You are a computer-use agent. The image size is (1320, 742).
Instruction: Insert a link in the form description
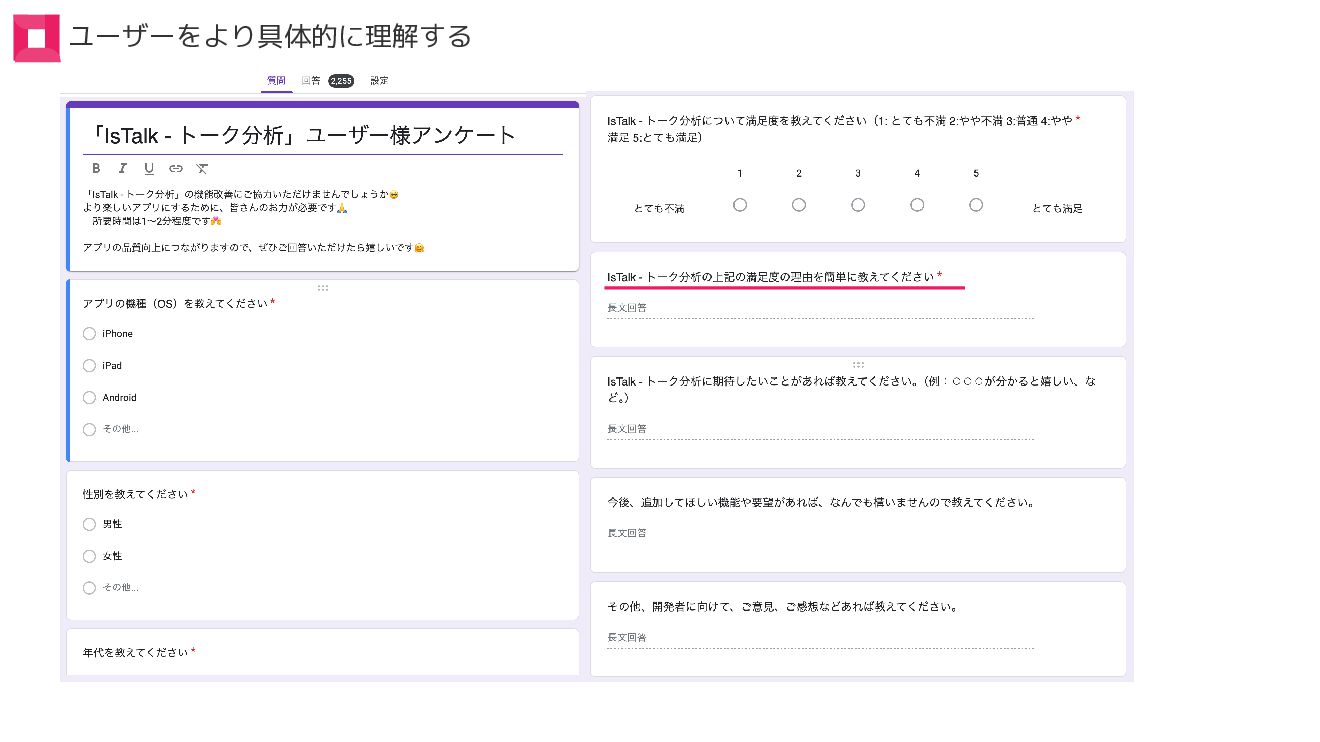tap(176, 169)
